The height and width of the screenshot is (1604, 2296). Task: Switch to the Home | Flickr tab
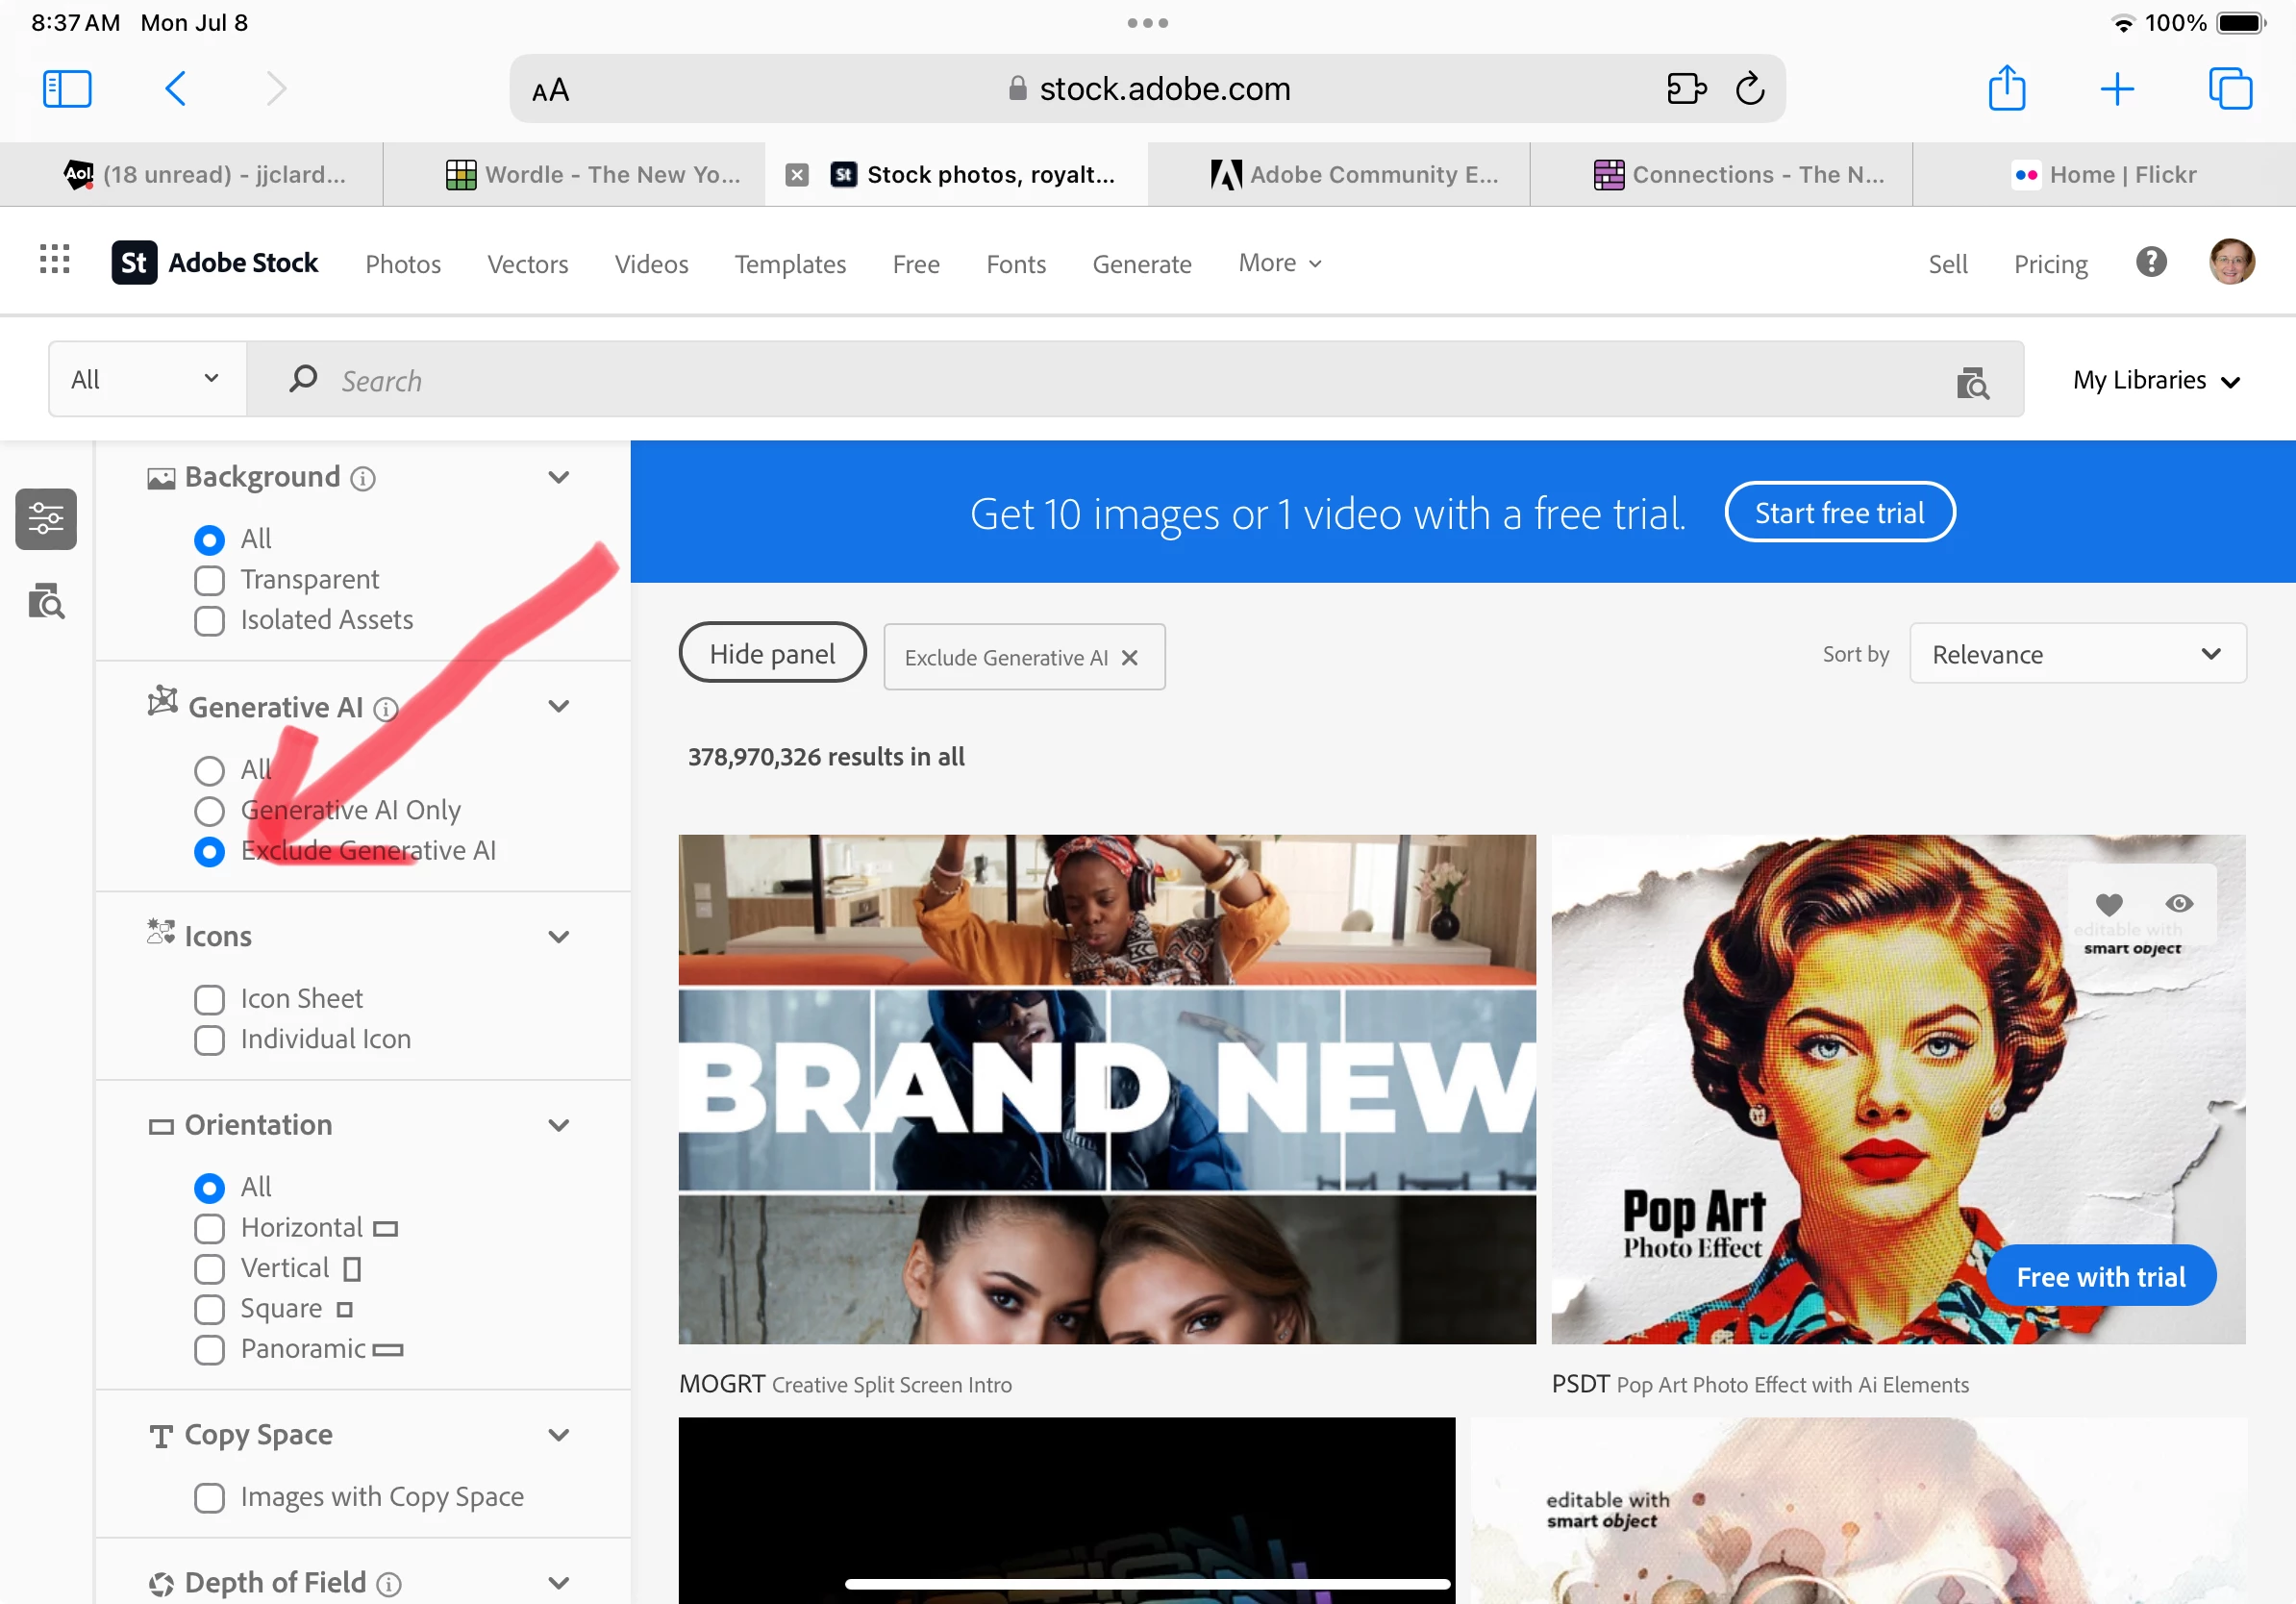2104,175
